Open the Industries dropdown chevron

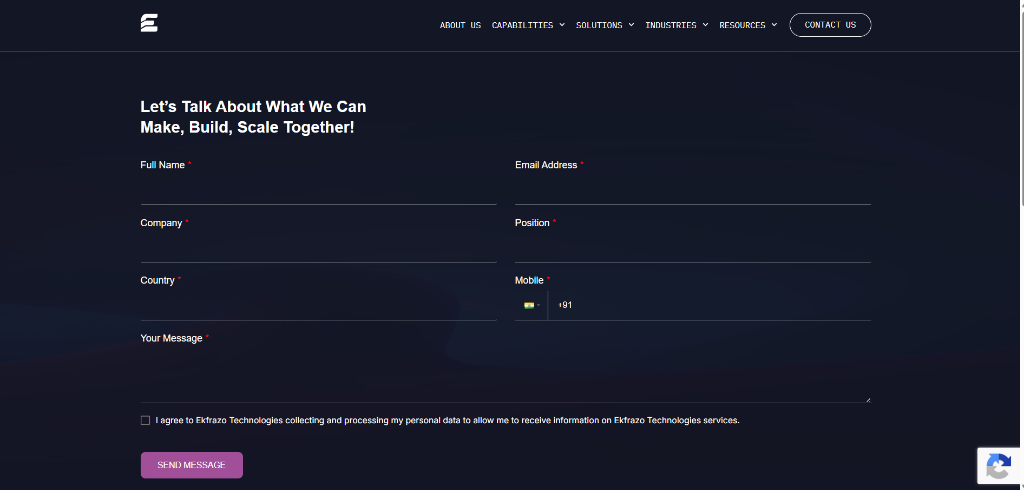pyautogui.click(x=705, y=25)
